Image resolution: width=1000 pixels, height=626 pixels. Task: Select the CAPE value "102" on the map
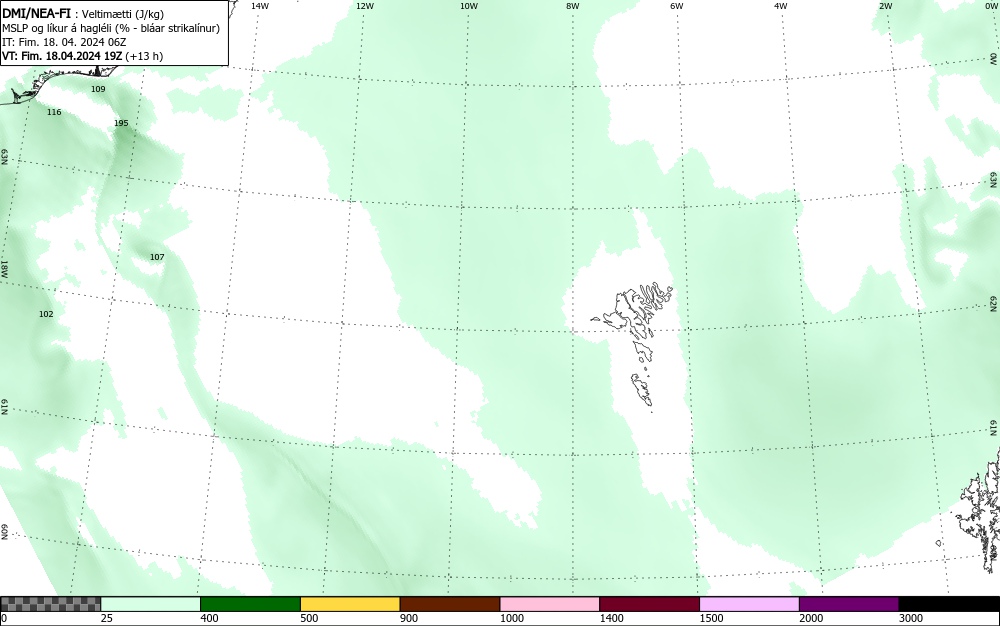tap(47, 314)
